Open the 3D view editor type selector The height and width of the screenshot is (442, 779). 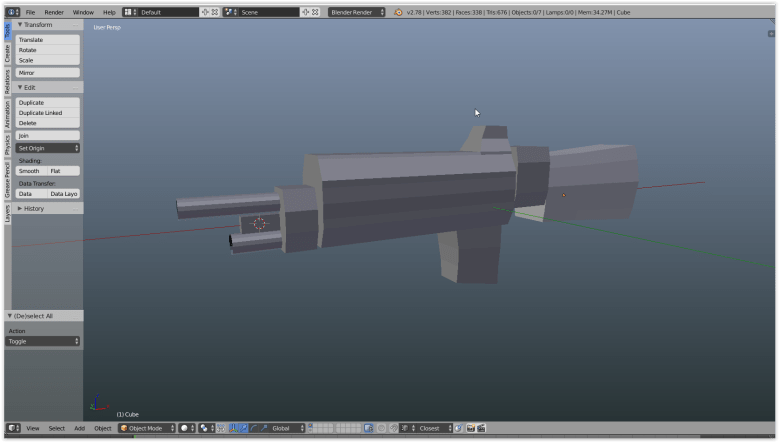[x=13, y=428]
